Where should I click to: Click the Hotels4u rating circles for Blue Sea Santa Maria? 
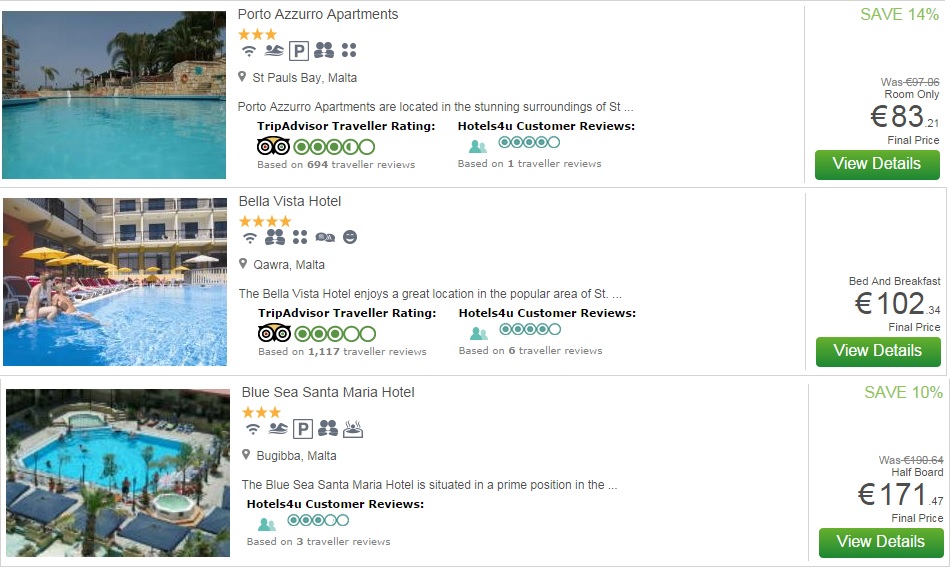click(318, 520)
